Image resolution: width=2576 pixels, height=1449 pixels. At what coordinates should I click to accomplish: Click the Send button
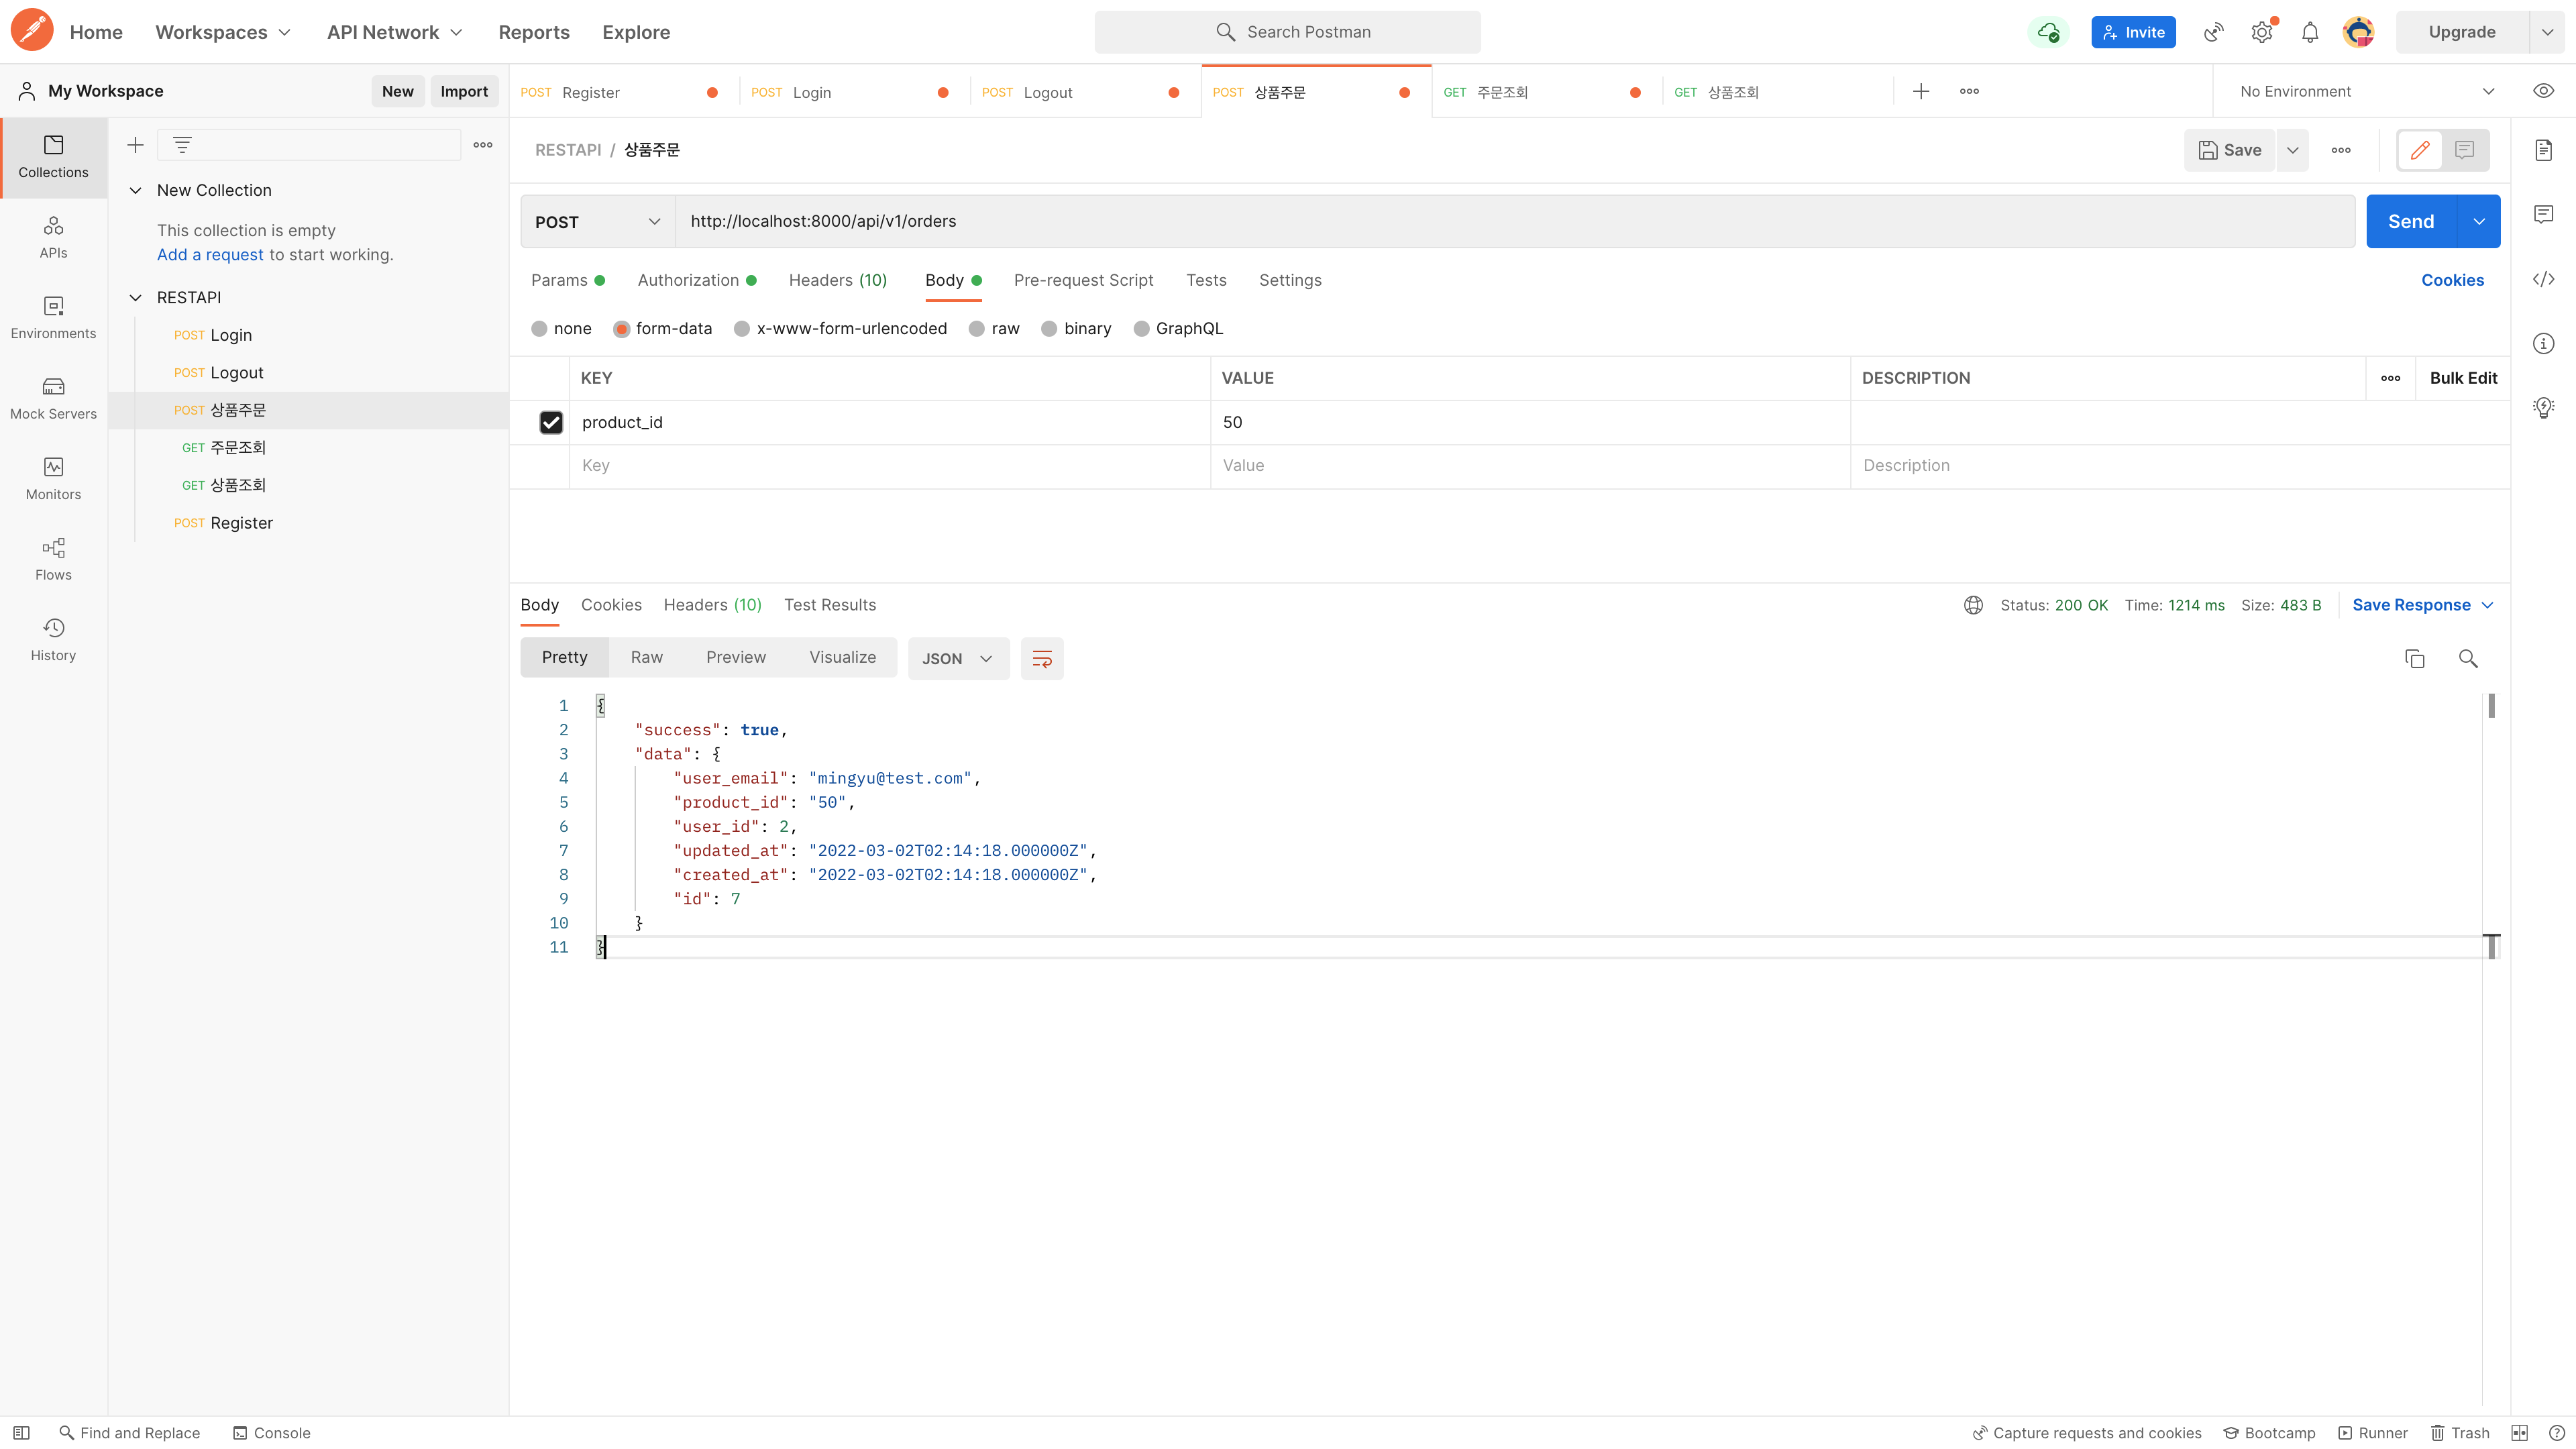point(2410,222)
